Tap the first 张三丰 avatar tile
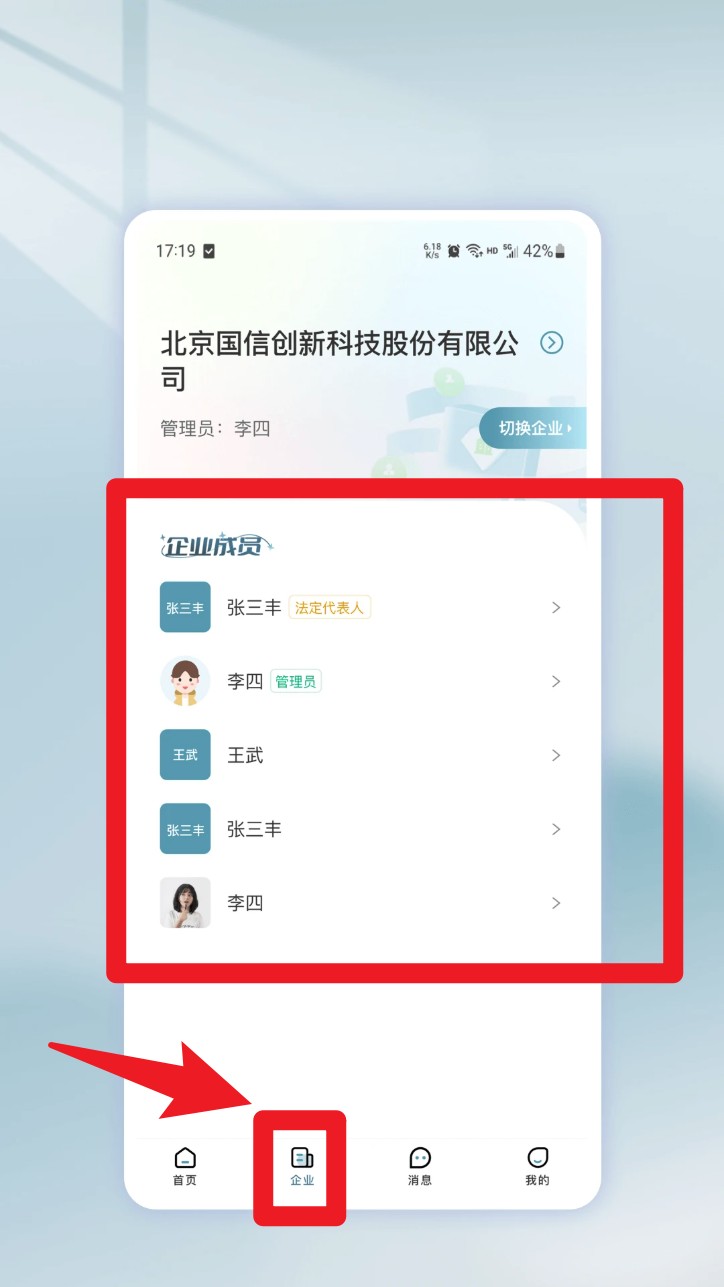 [185, 607]
